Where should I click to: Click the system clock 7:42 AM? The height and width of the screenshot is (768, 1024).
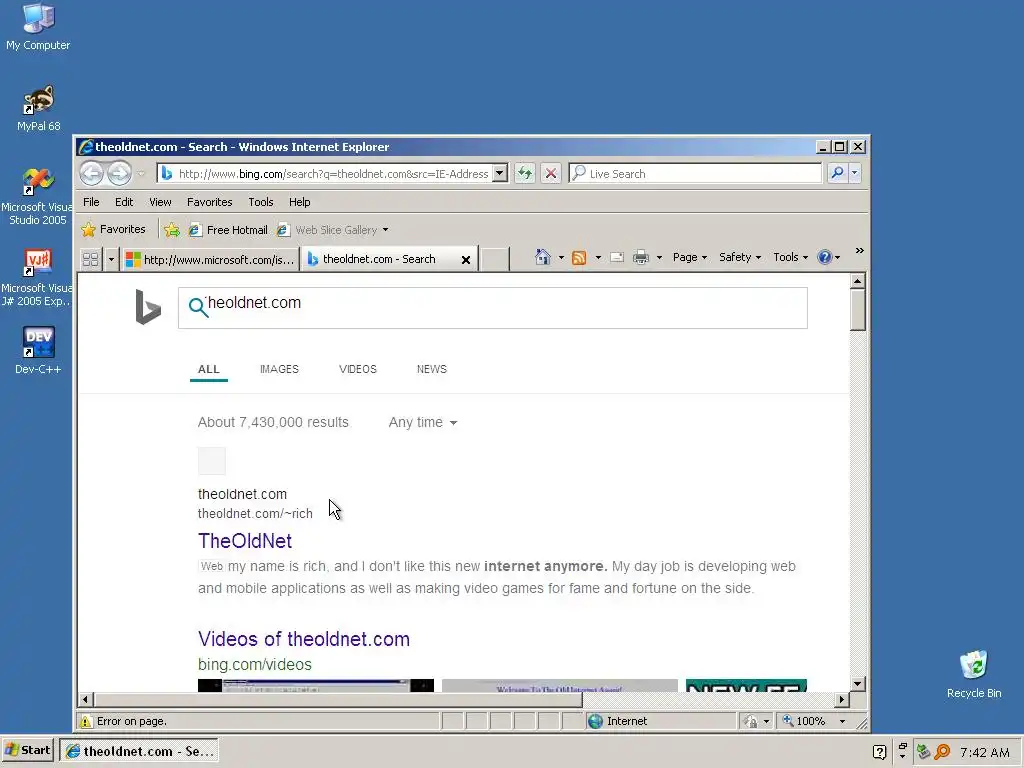click(x=985, y=752)
